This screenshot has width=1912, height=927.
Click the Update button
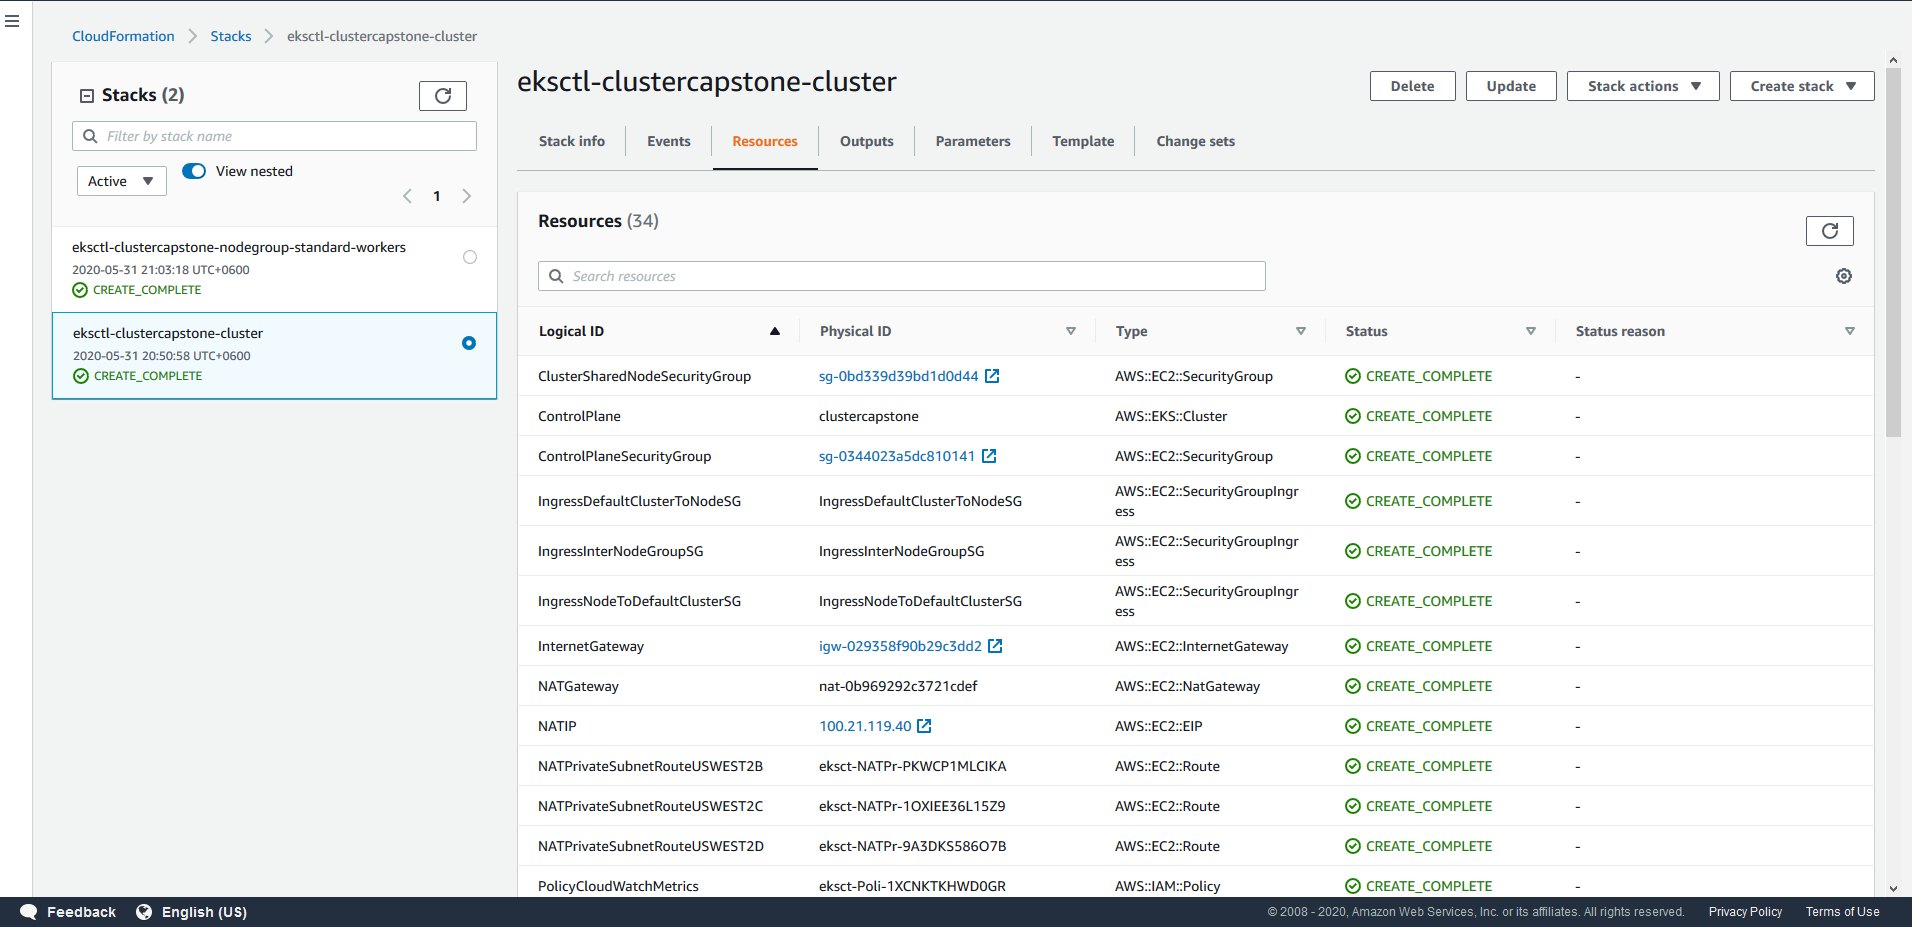(x=1511, y=86)
